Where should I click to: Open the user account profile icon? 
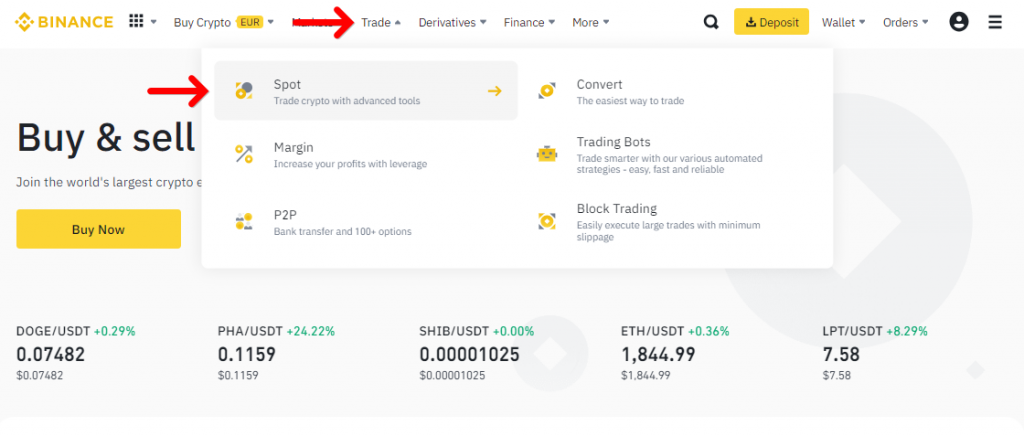[x=958, y=22]
